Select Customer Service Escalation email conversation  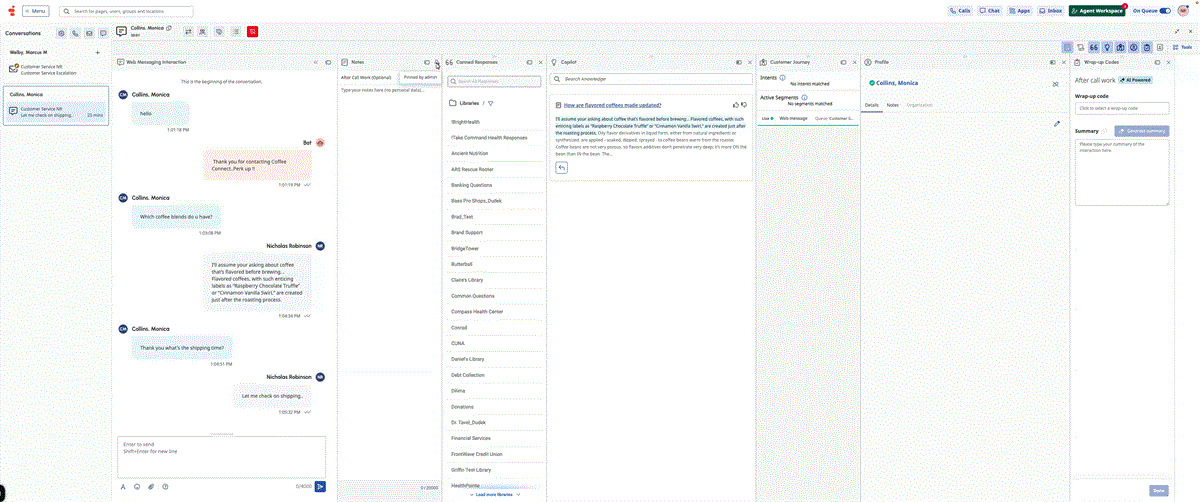point(55,69)
